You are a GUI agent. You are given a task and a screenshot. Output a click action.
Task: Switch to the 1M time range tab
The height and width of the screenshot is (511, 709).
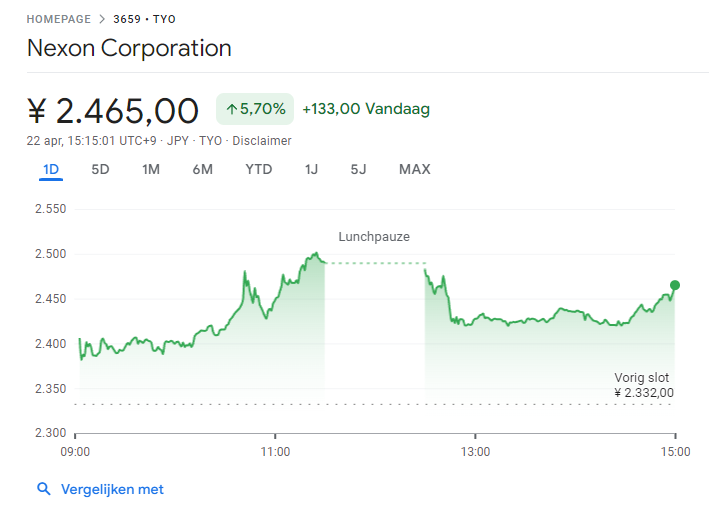(x=151, y=169)
